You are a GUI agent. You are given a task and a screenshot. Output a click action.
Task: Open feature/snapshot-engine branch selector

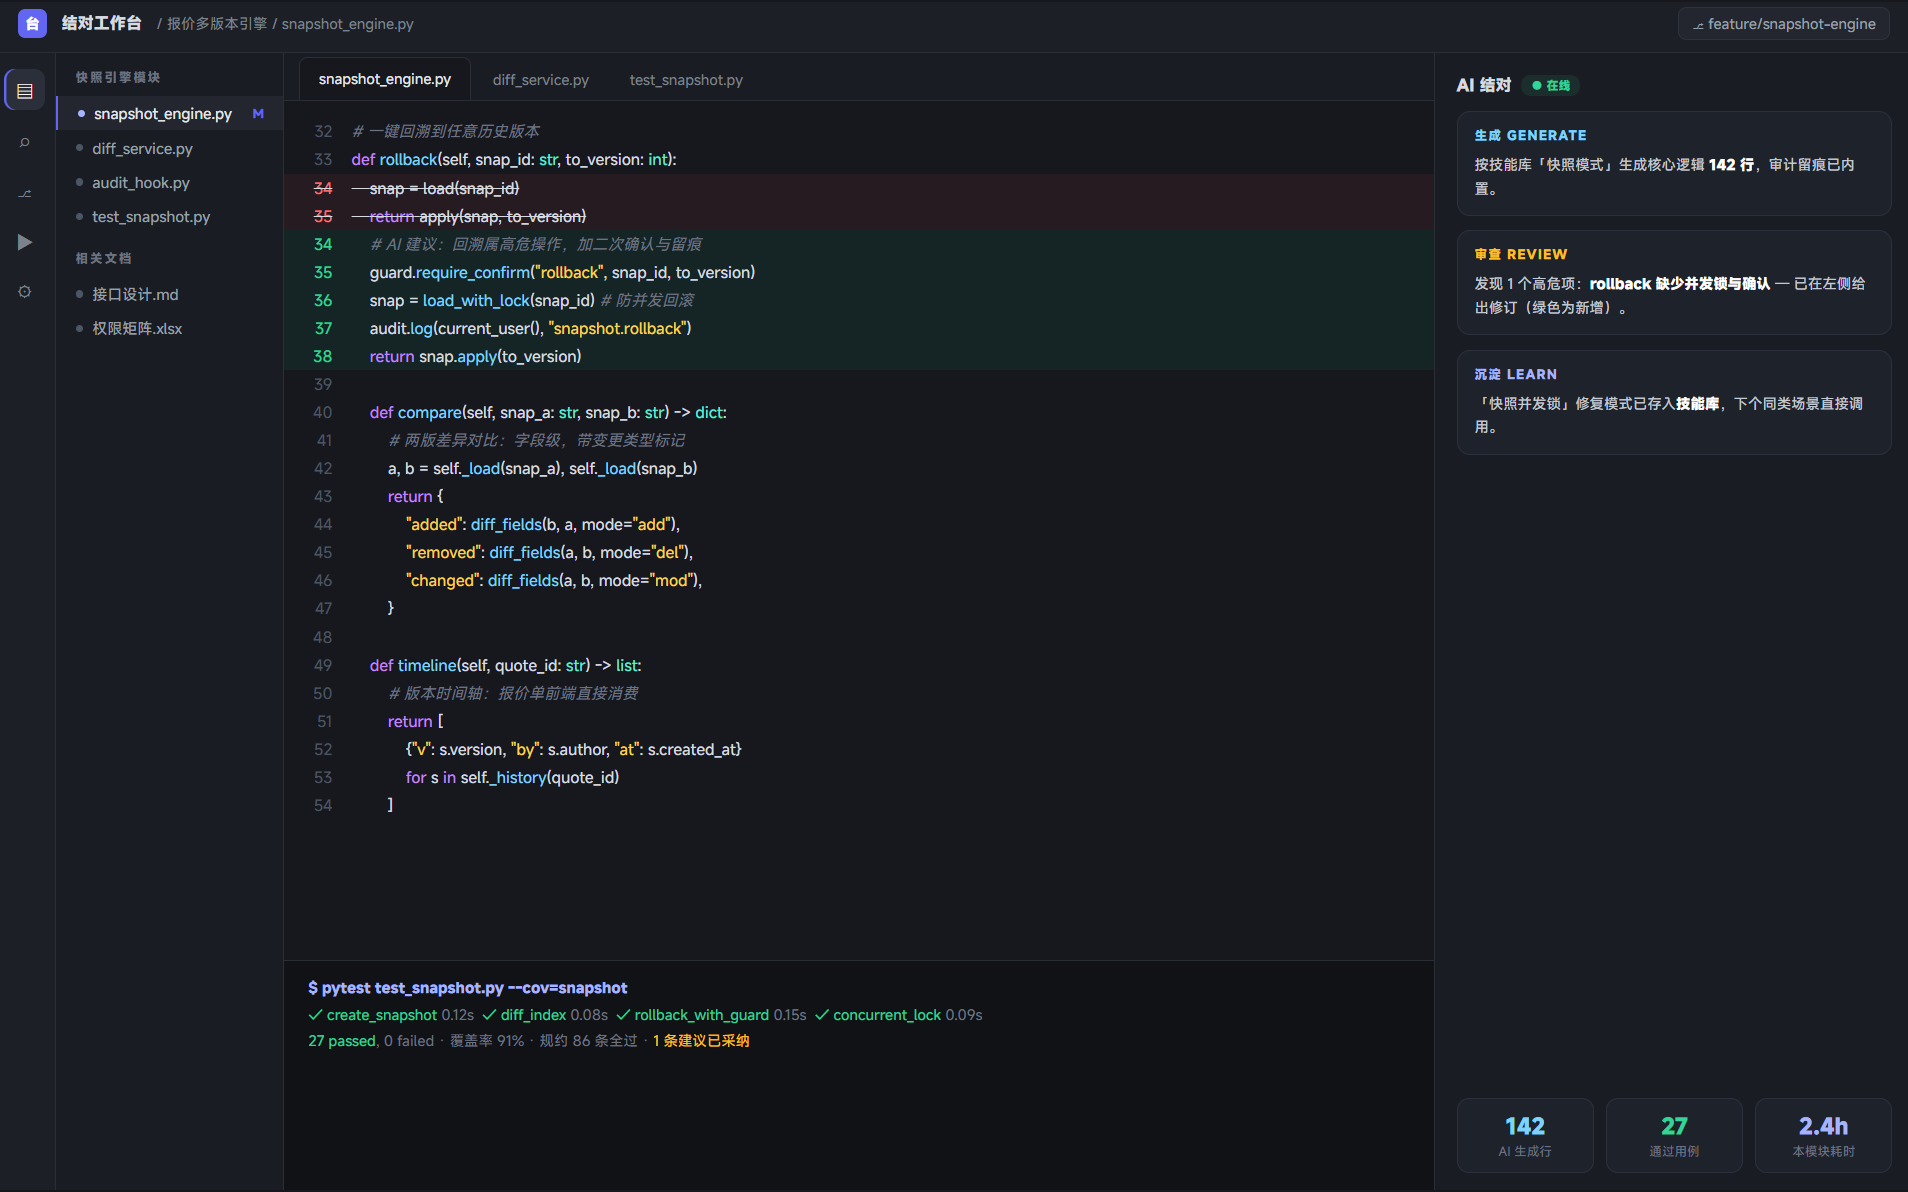coord(1783,24)
